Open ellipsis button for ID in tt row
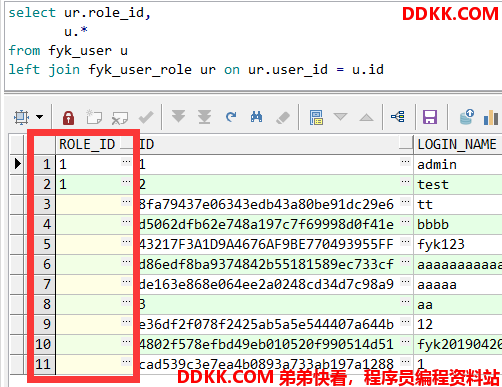This screenshot has height=387, width=502. point(405,202)
